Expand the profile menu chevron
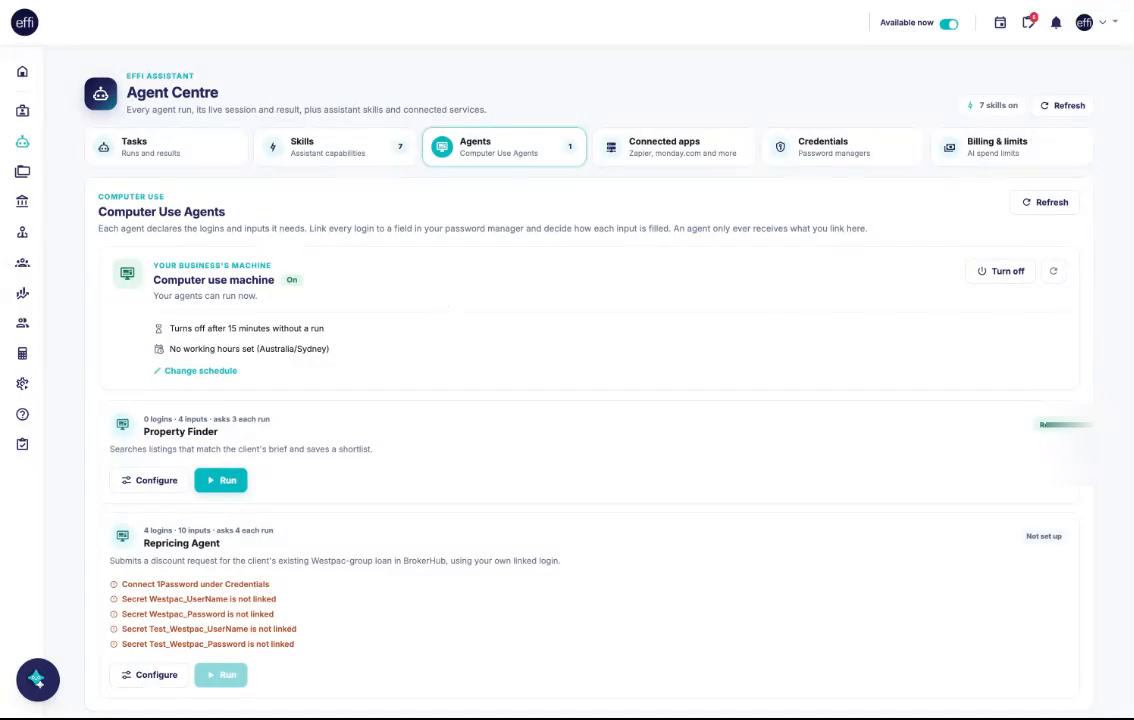Screen dimensions: 1134x720 [x=1103, y=22]
